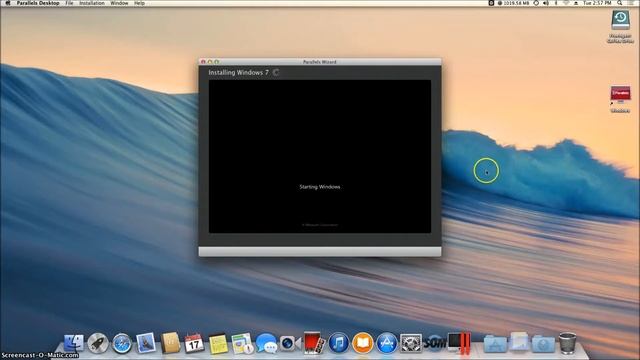This screenshot has width=640, height=360.
Task: Open the brown Contacts book in Dock
Action: [170, 342]
